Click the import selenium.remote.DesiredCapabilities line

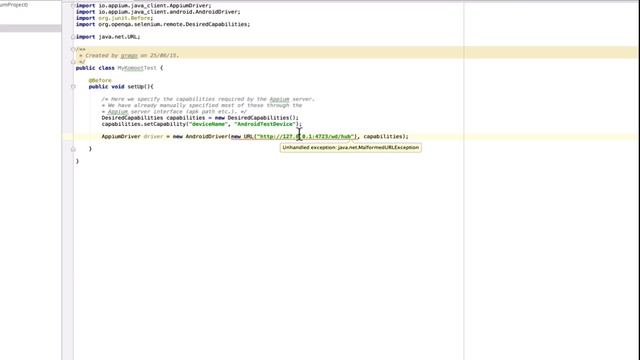(163, 24)
